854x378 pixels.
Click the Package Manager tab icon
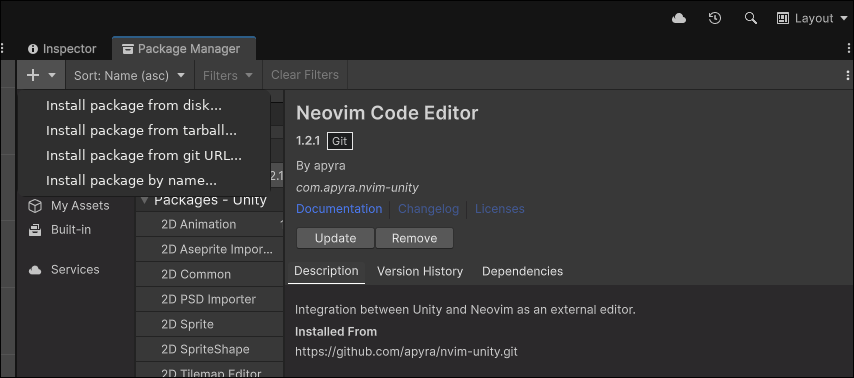coord(128,49)
